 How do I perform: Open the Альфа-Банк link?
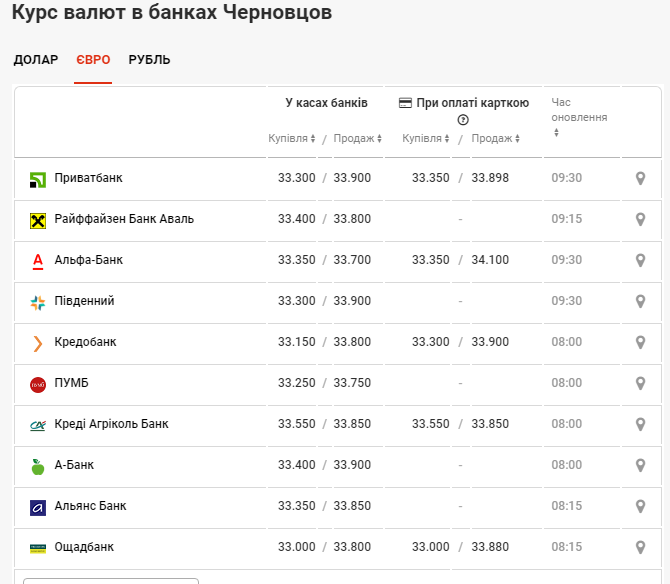point(89,260)
